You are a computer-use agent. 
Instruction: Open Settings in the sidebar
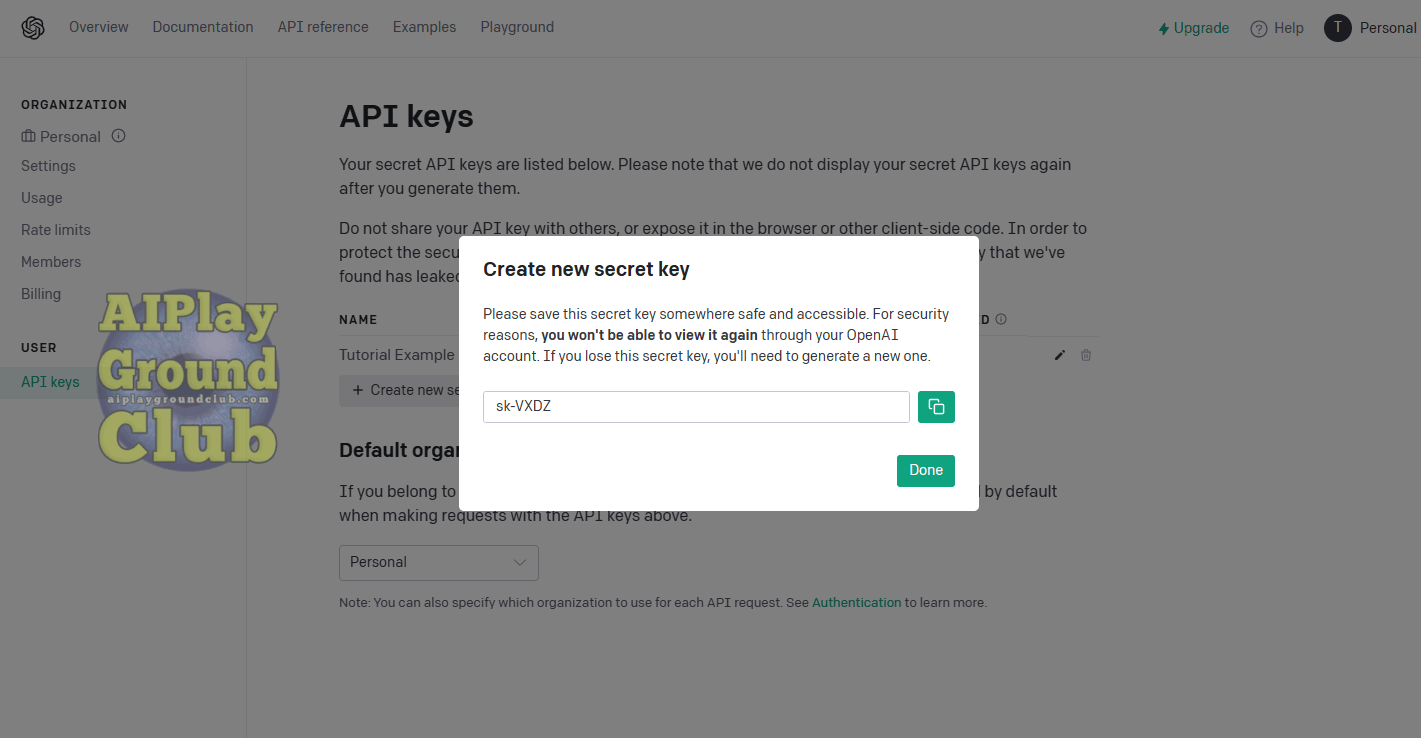click(x=48, y=166)
